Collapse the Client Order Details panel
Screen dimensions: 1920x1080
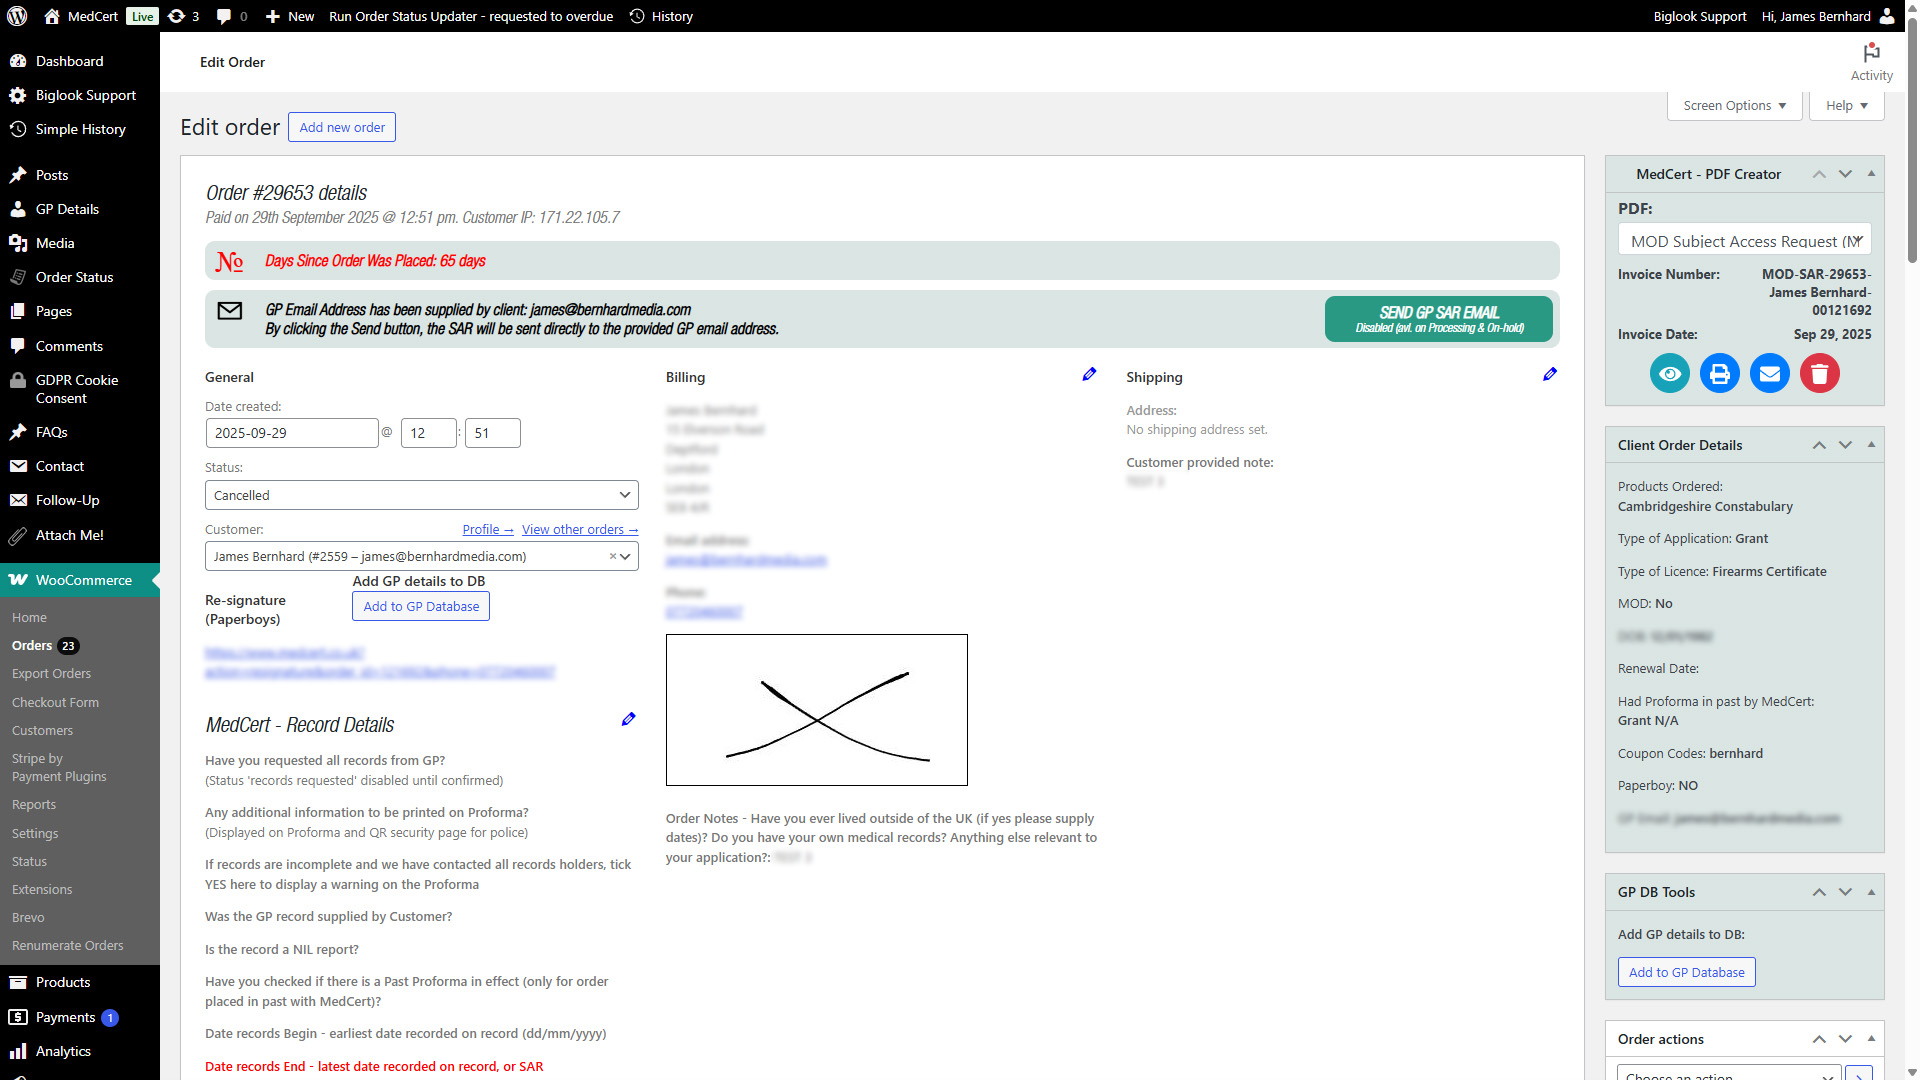point(1871,445)
